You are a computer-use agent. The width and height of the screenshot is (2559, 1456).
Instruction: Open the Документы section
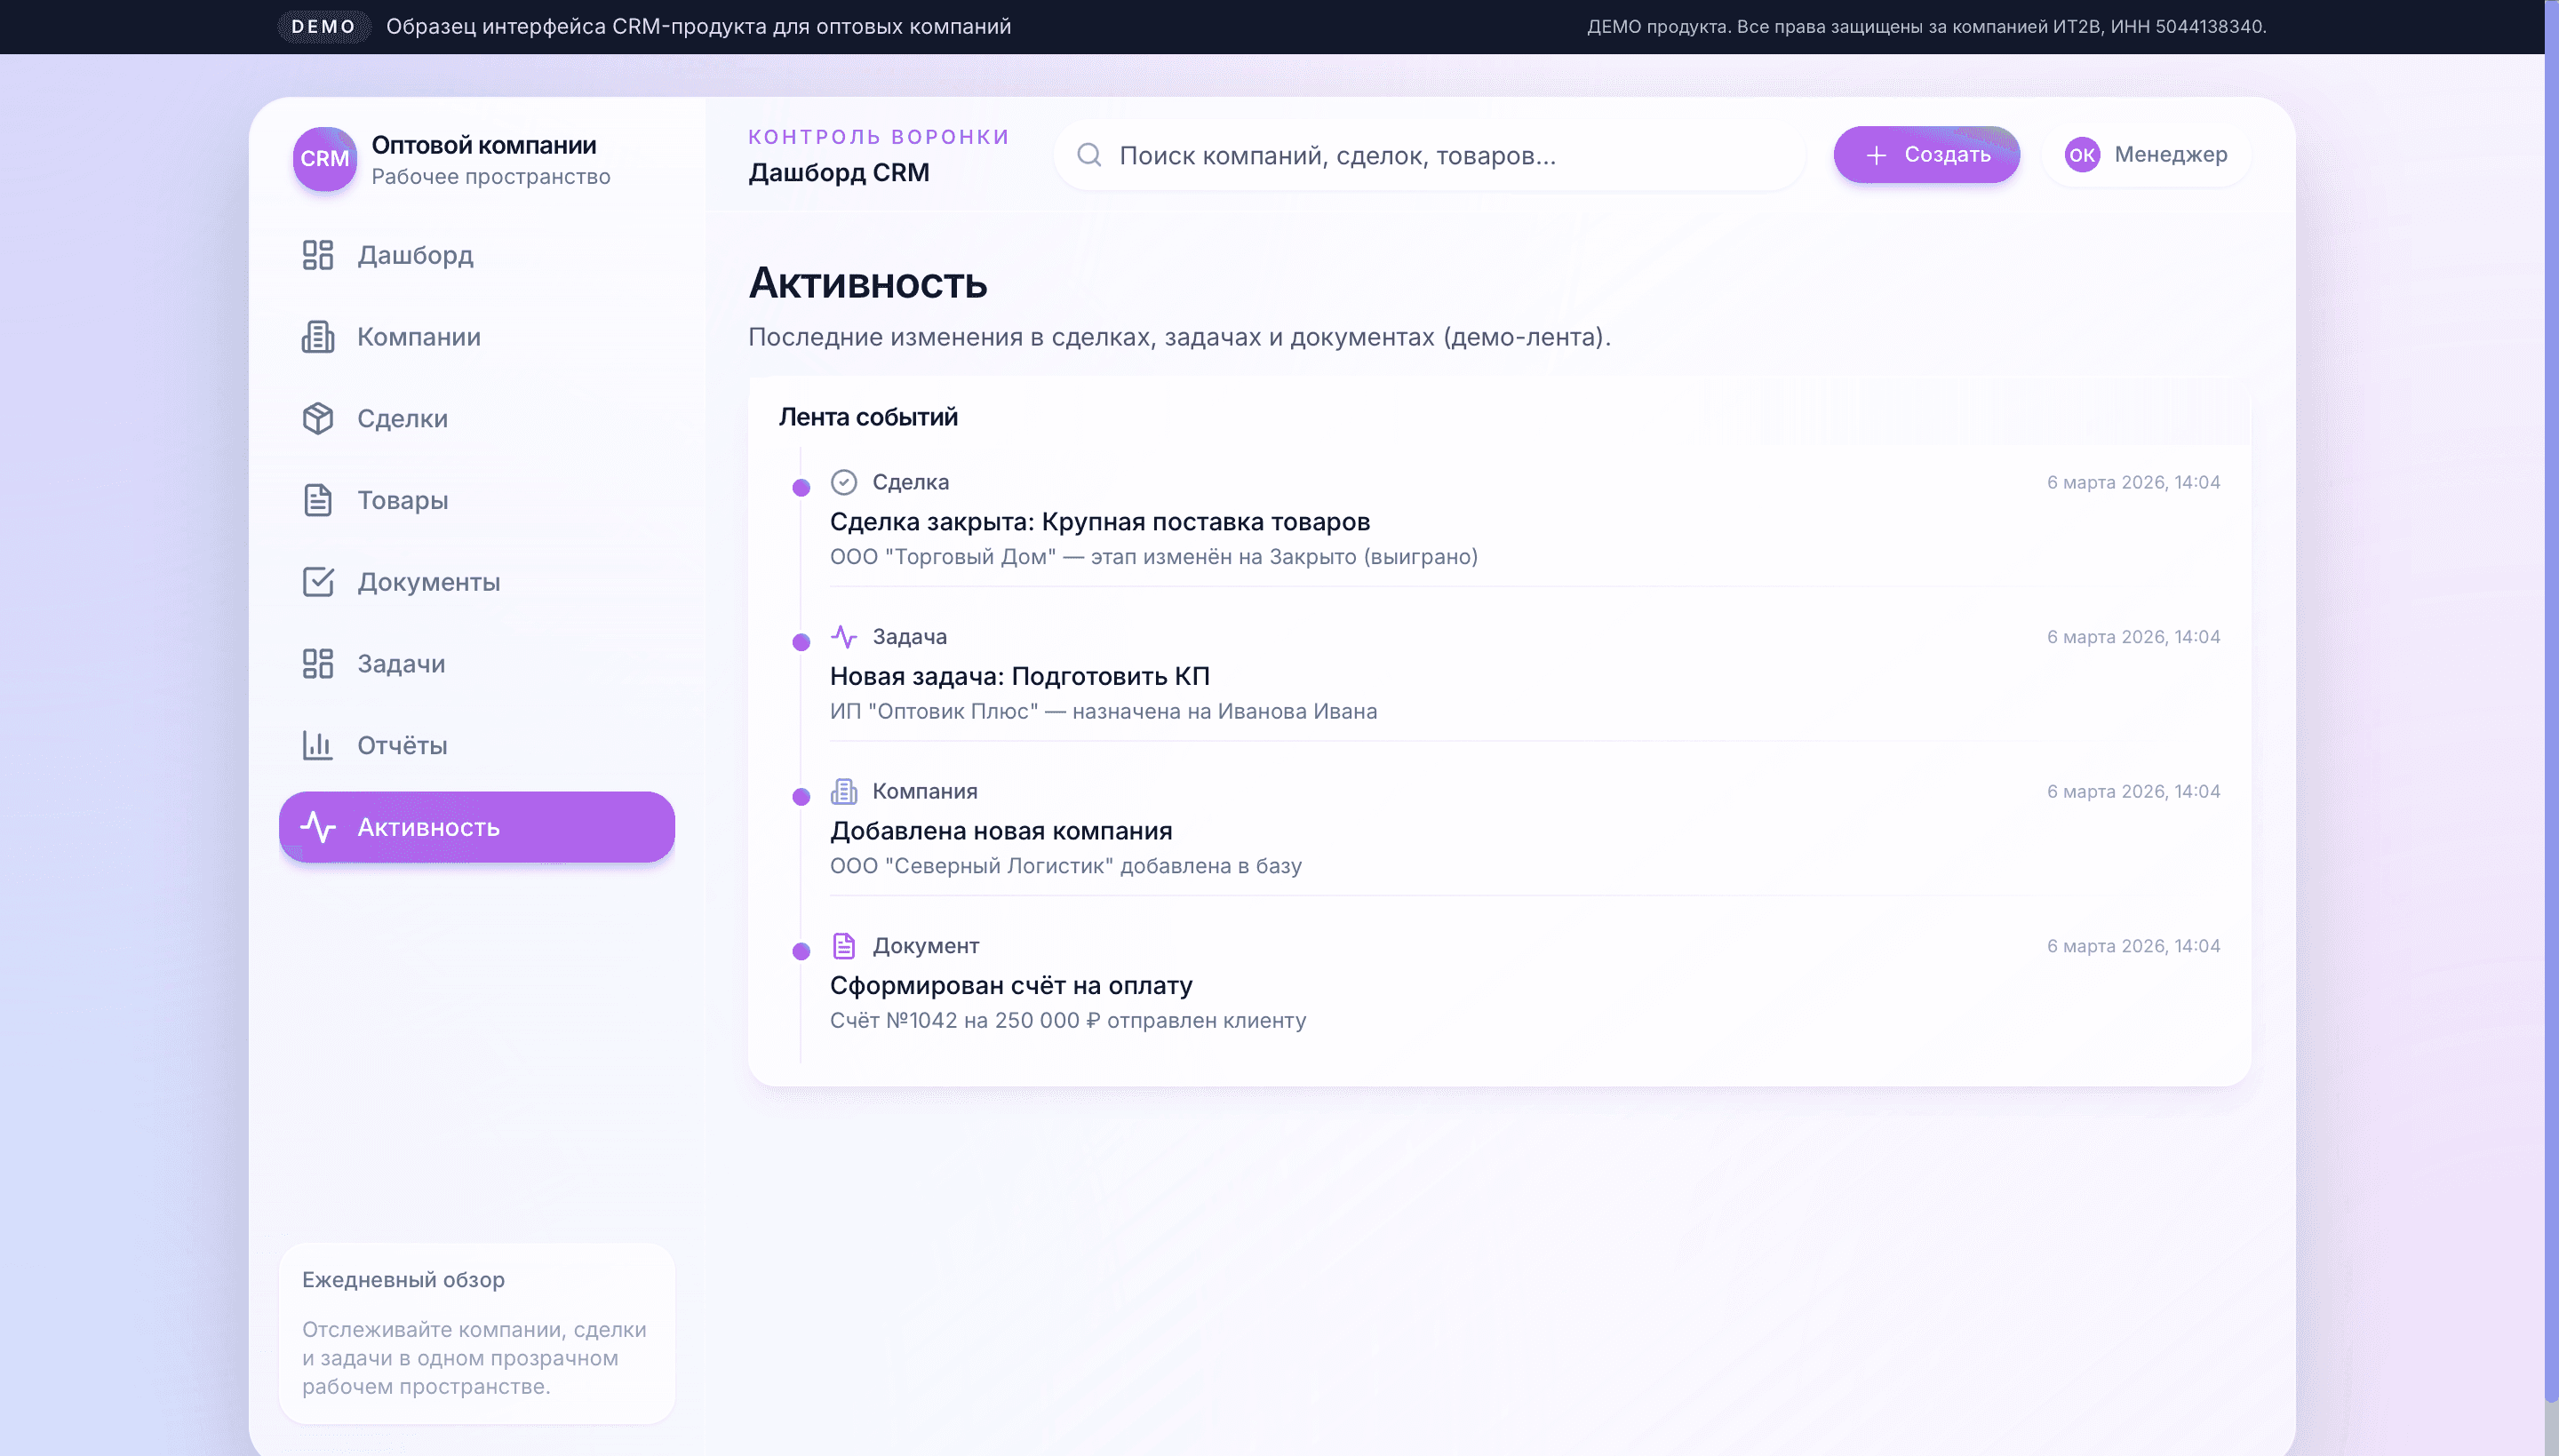[428, 582]
